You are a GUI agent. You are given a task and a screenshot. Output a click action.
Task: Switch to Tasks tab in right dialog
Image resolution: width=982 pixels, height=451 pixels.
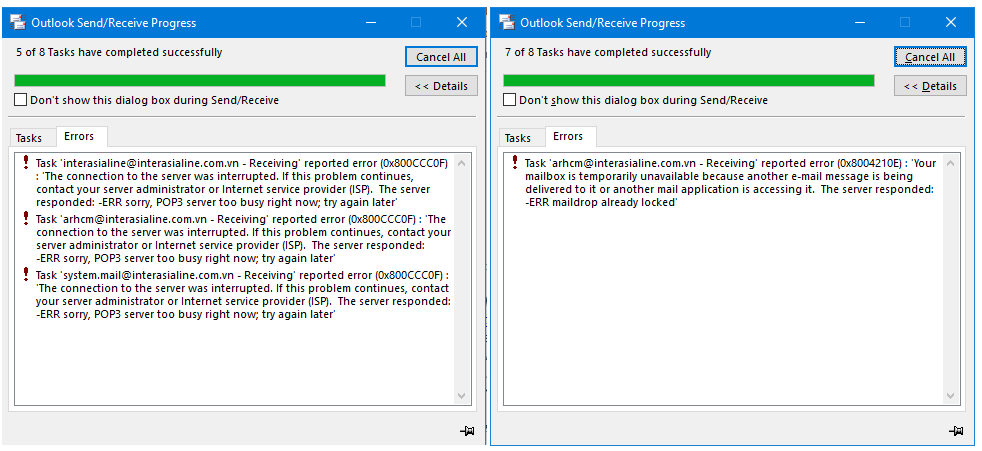(518, 138)
